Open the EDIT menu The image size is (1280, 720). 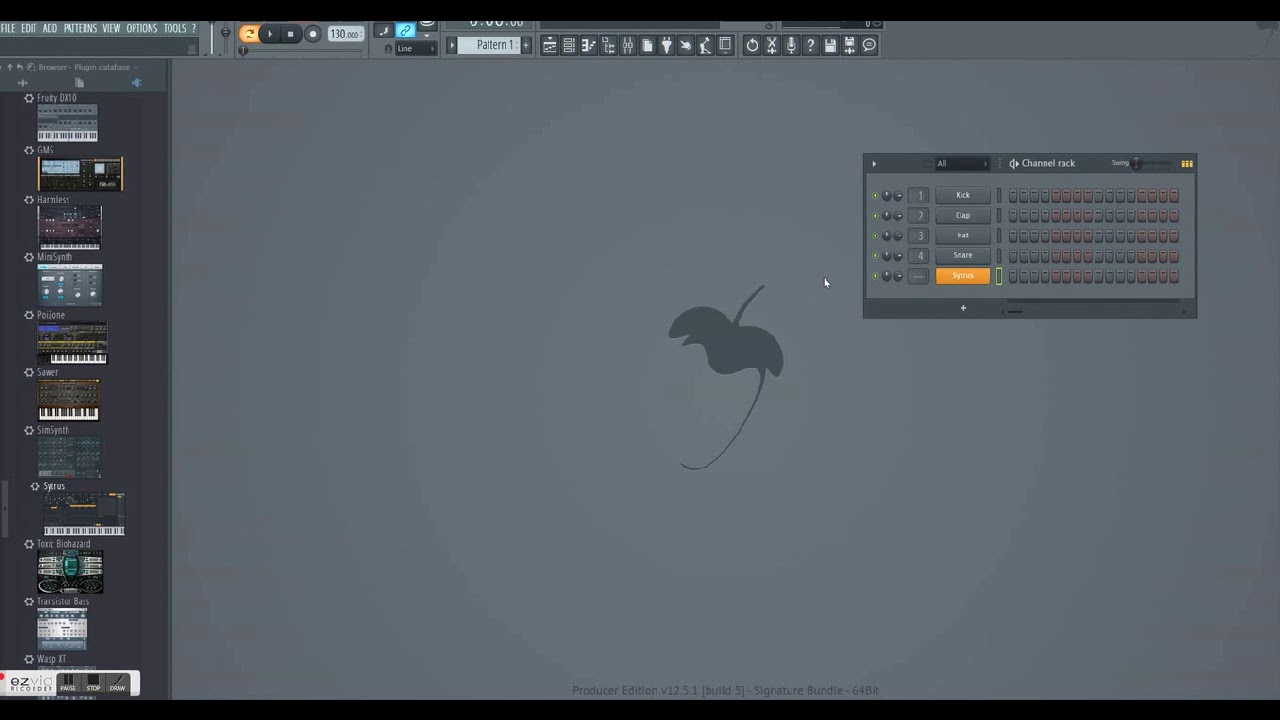pyautogui.click(x=28, y=28)
